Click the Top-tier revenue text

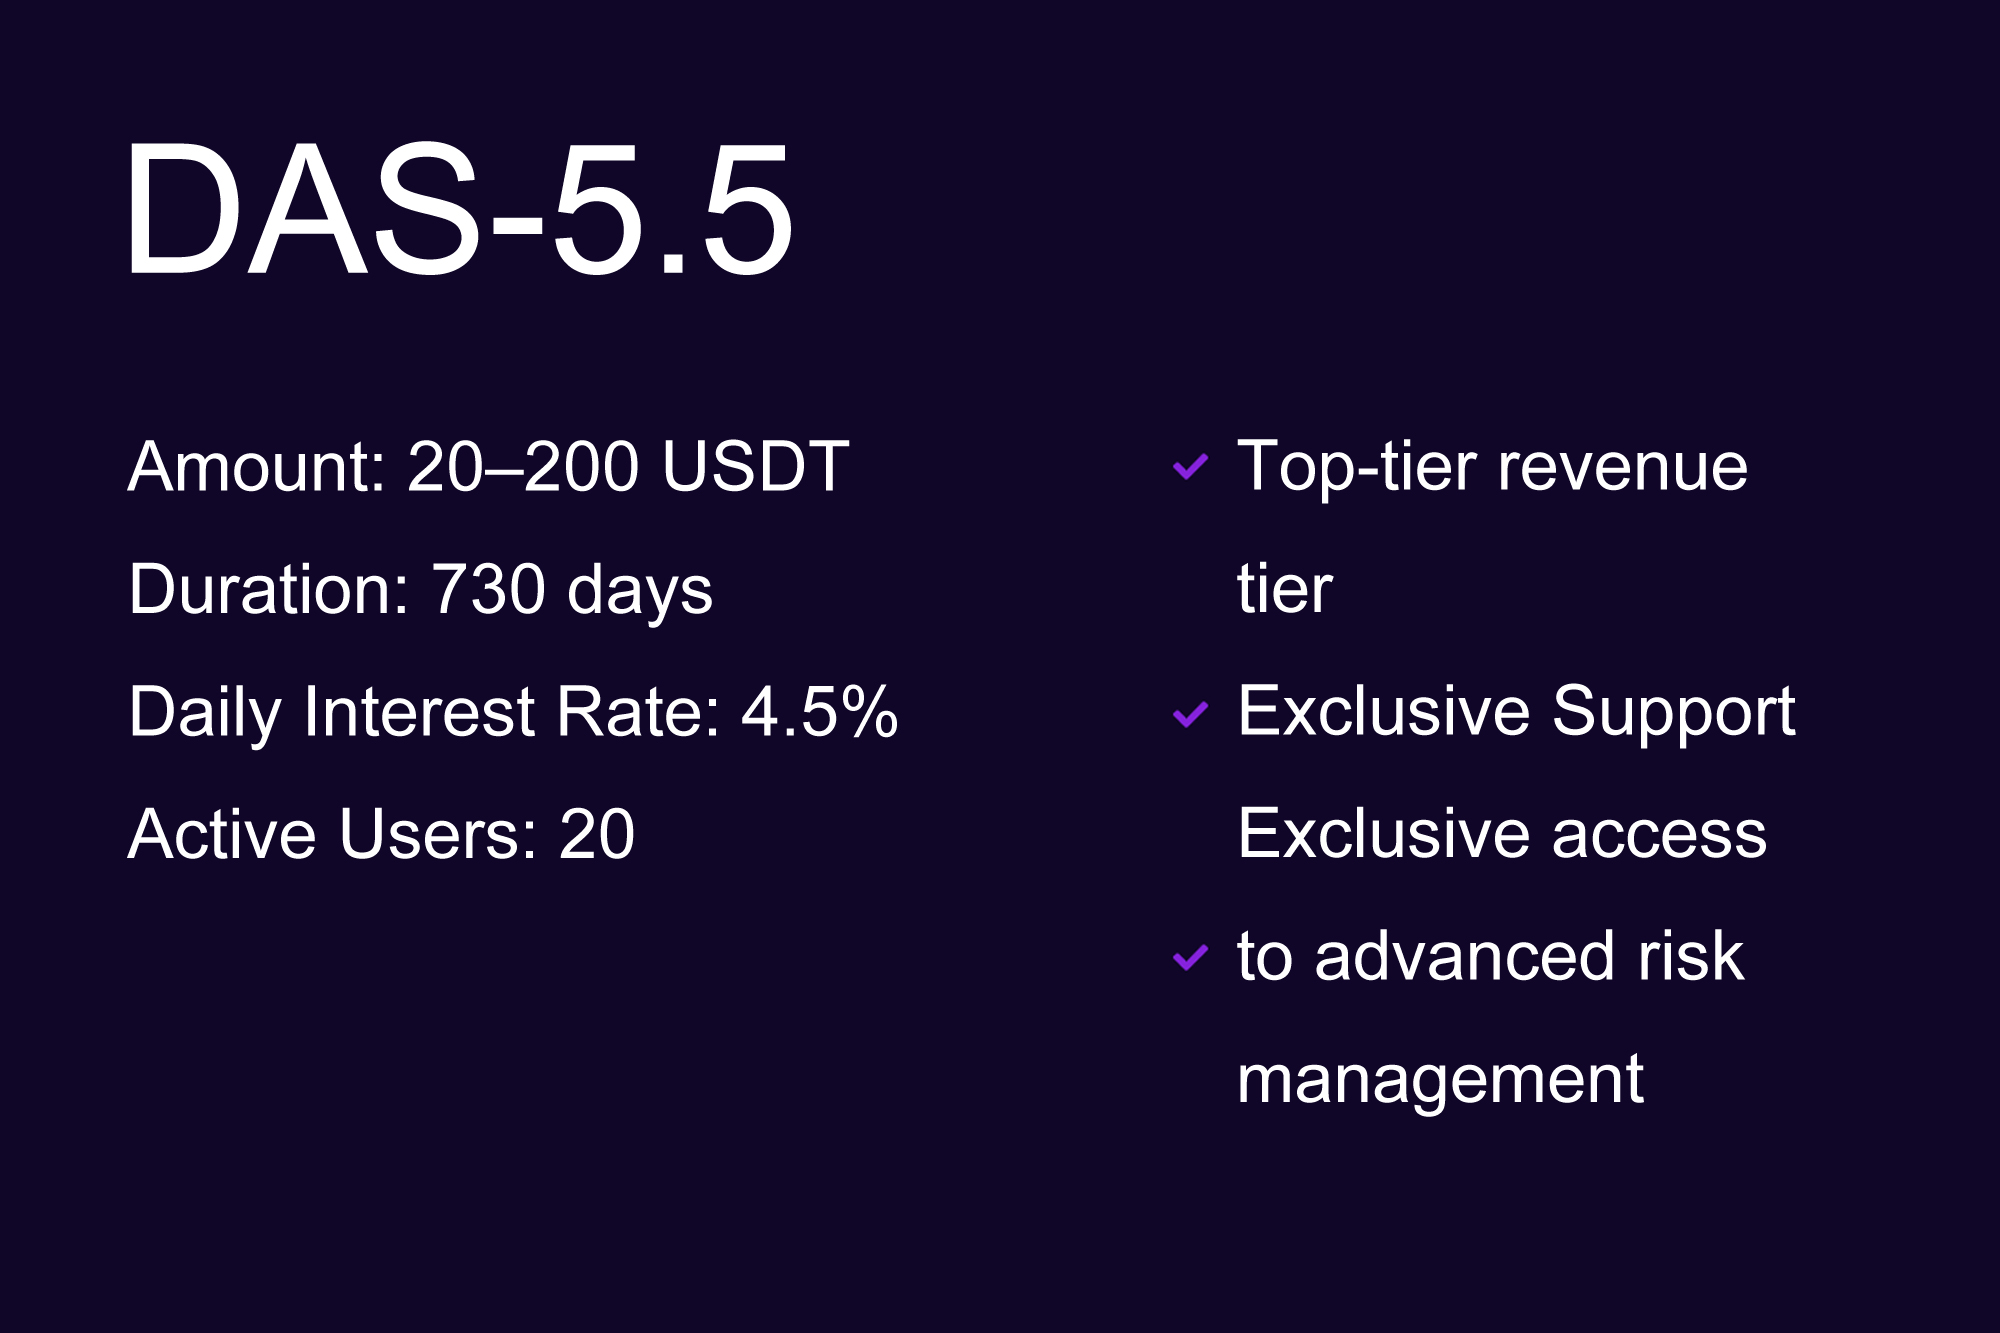click(1492, 467)
